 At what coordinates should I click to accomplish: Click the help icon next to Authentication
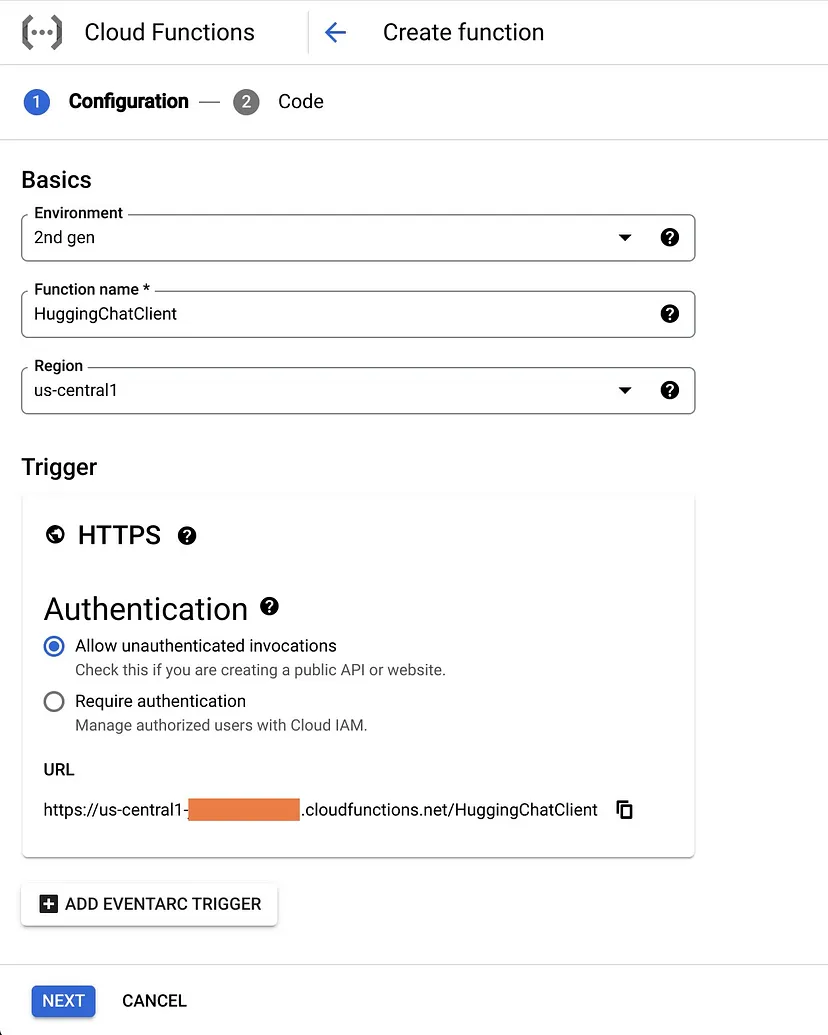point(269,606)
